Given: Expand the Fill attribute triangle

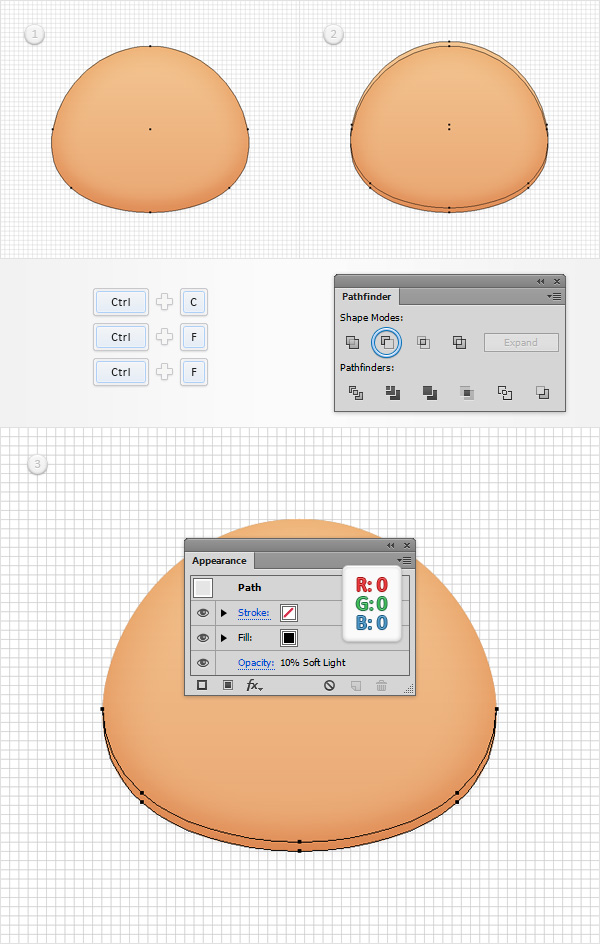Looking at the screenshot, I should coord(224,638).
